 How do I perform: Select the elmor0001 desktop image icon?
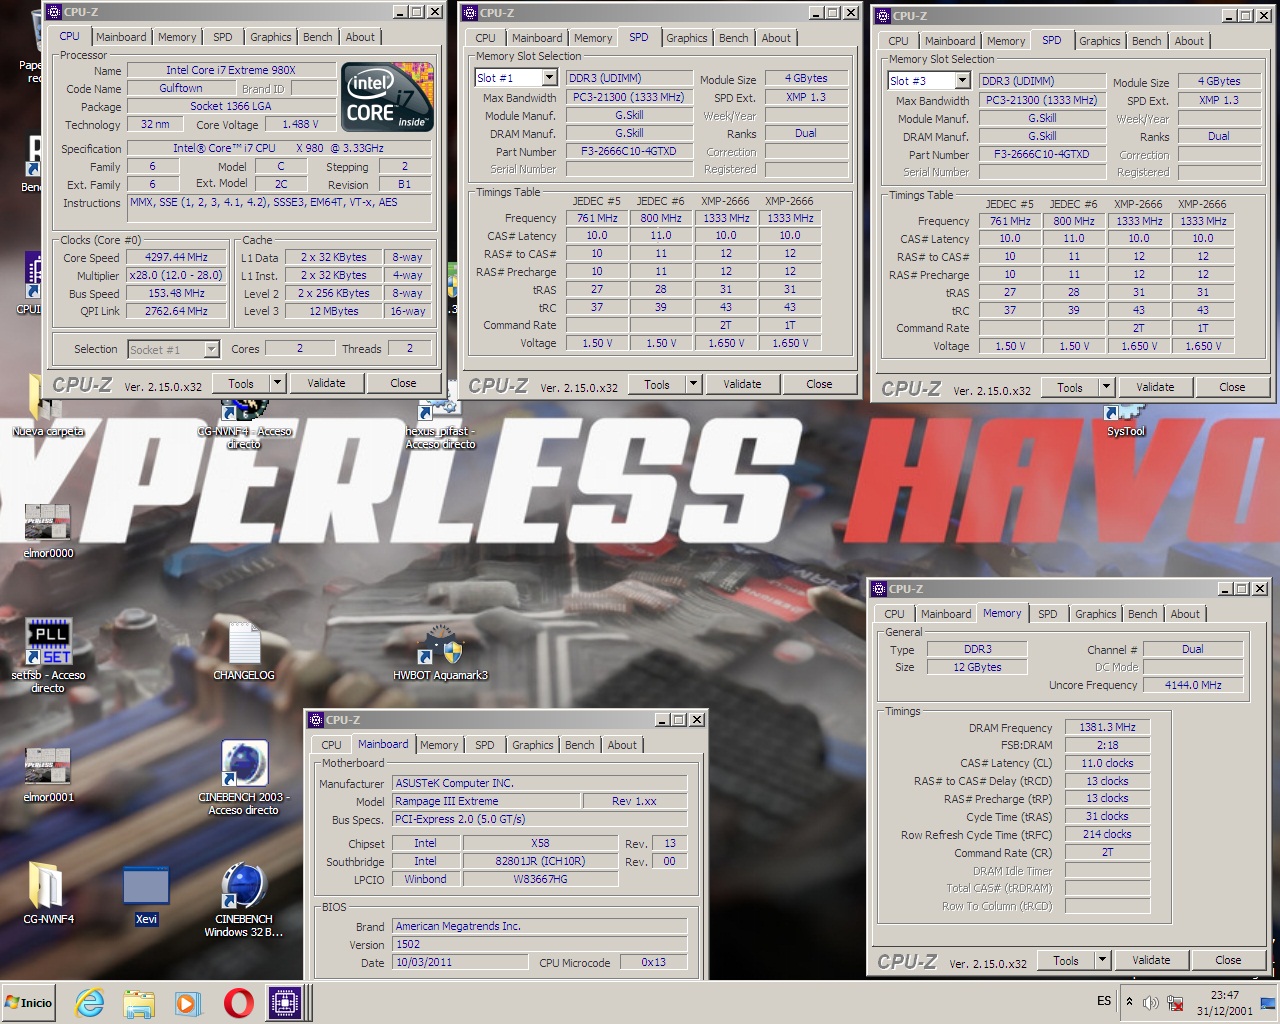coord(48,775)
